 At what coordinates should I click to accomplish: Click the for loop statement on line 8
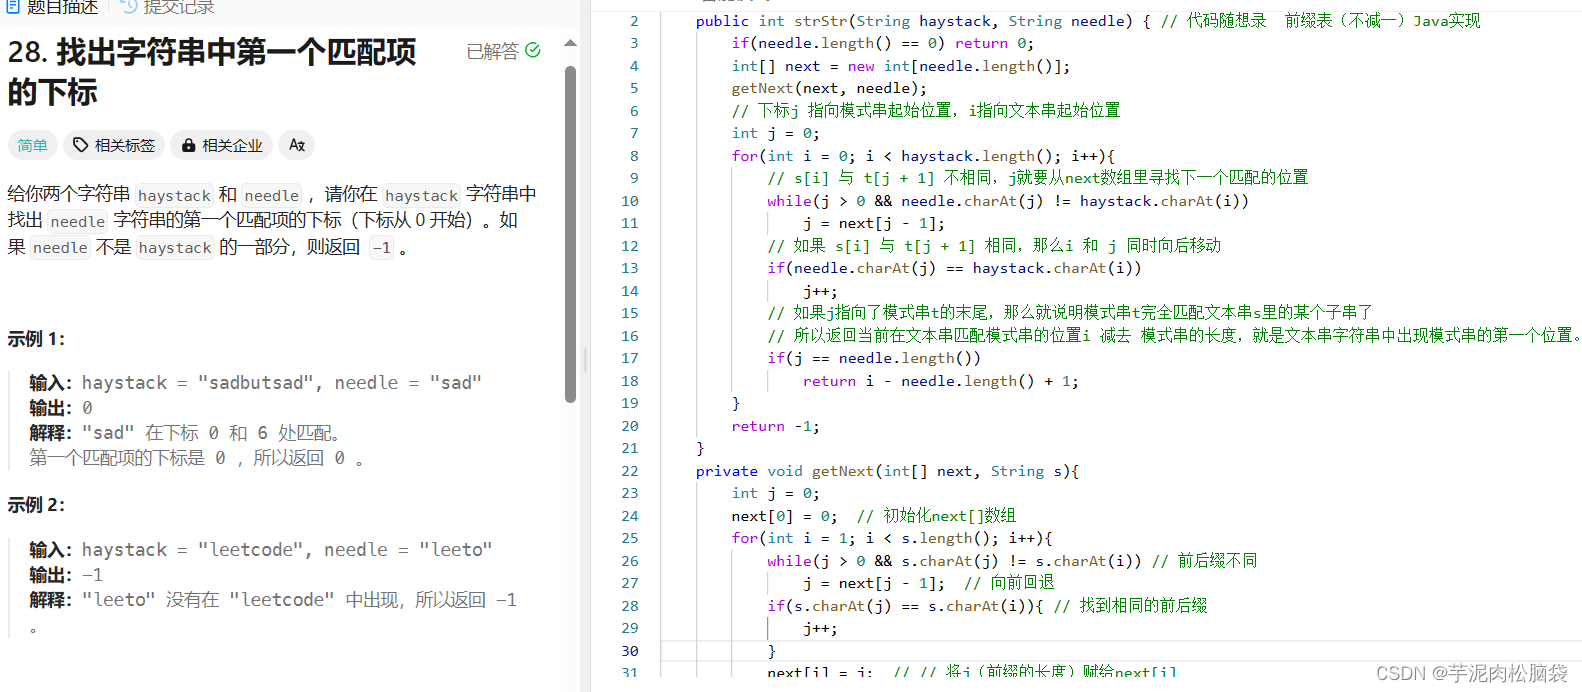(x=923, y=156)
